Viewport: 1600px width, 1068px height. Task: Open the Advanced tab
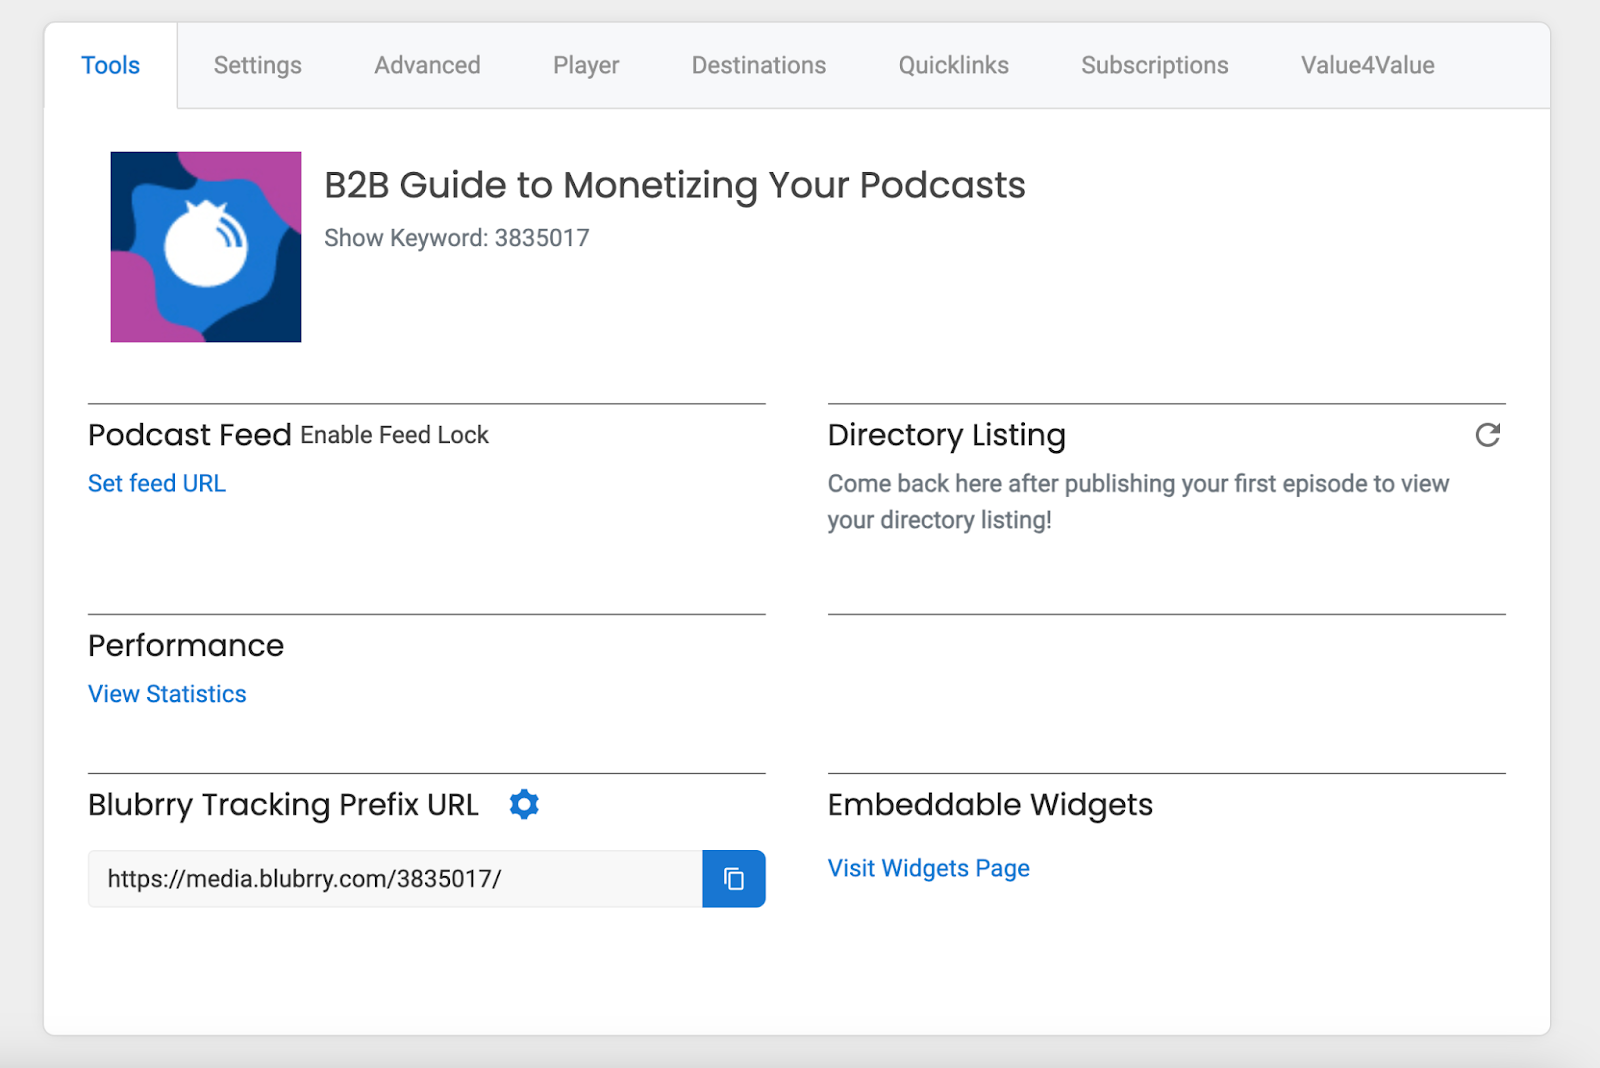(426, 65)
